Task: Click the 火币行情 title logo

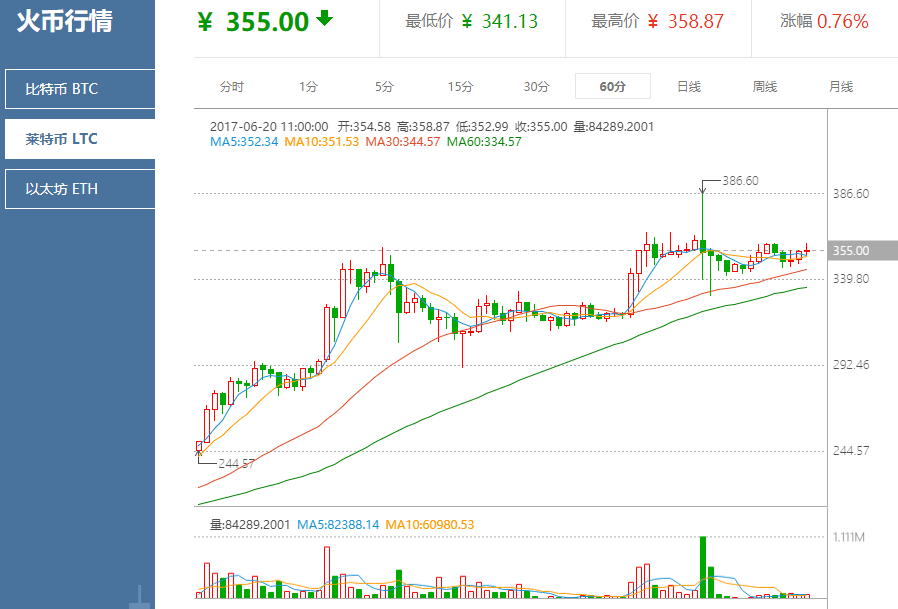Action: click(65, 21)
